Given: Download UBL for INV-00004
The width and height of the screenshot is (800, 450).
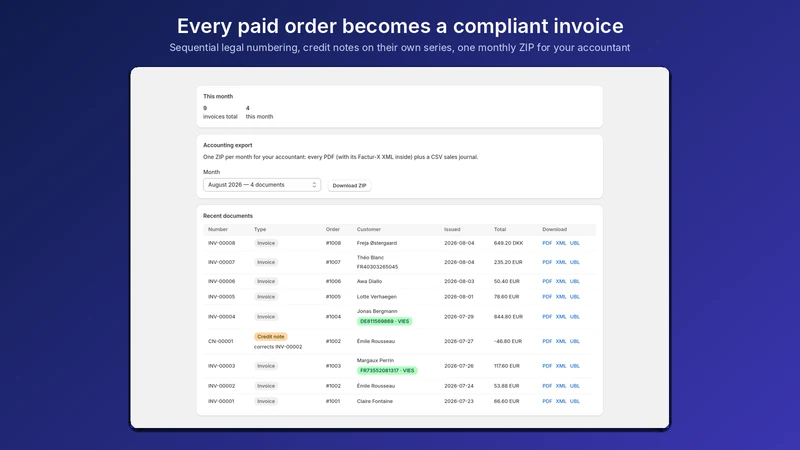Looking at the screenshot, I should coord(574,317).
